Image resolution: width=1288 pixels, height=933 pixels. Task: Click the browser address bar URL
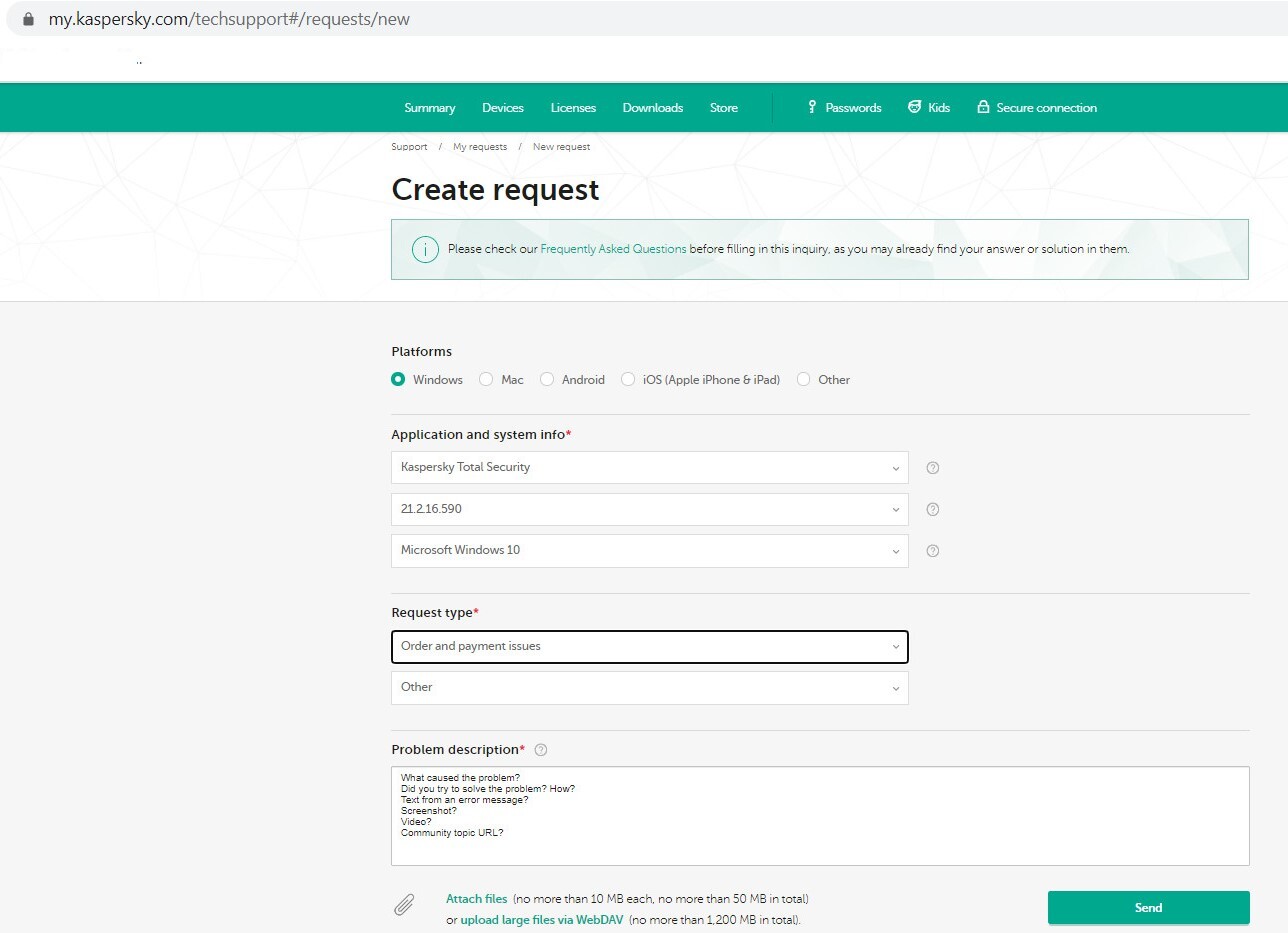tap(229, 19)
